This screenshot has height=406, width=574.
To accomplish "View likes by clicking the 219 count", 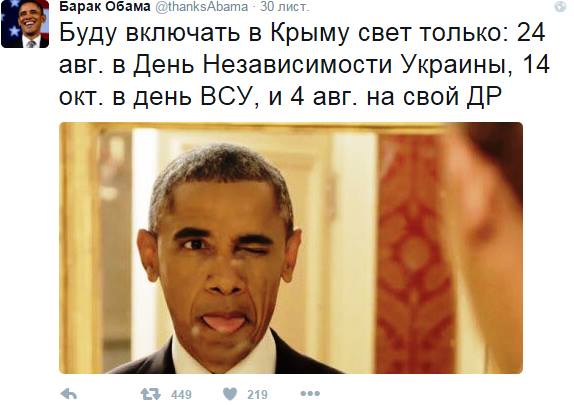I will [x=257, y=394].
